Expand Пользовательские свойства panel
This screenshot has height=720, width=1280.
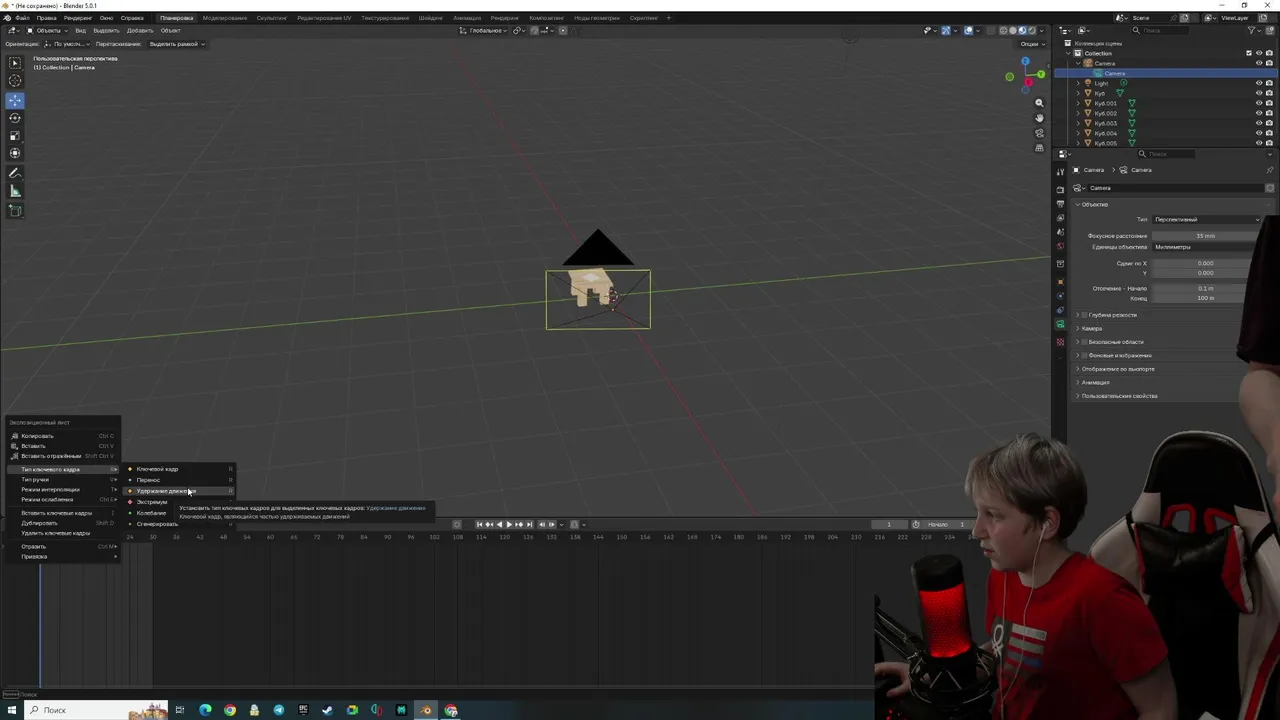point(1118,396)
